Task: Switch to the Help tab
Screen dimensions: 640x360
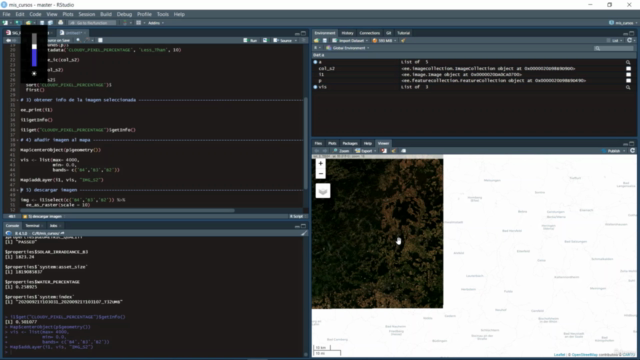Action: (368, 144)
